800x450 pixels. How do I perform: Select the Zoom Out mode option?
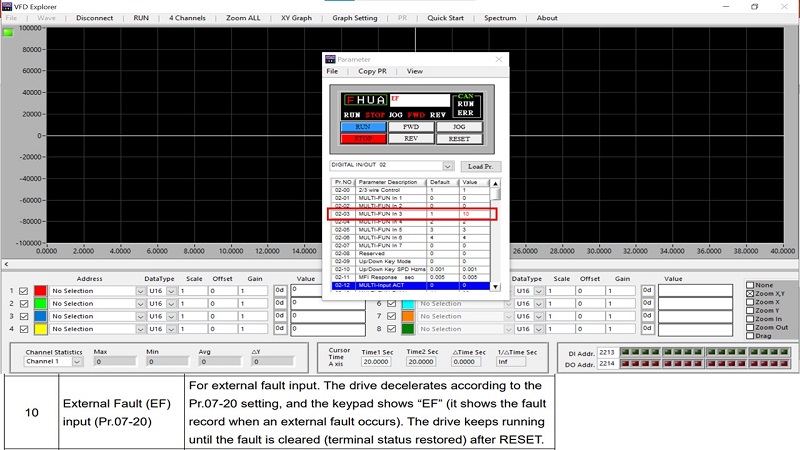tap(750, 328)
